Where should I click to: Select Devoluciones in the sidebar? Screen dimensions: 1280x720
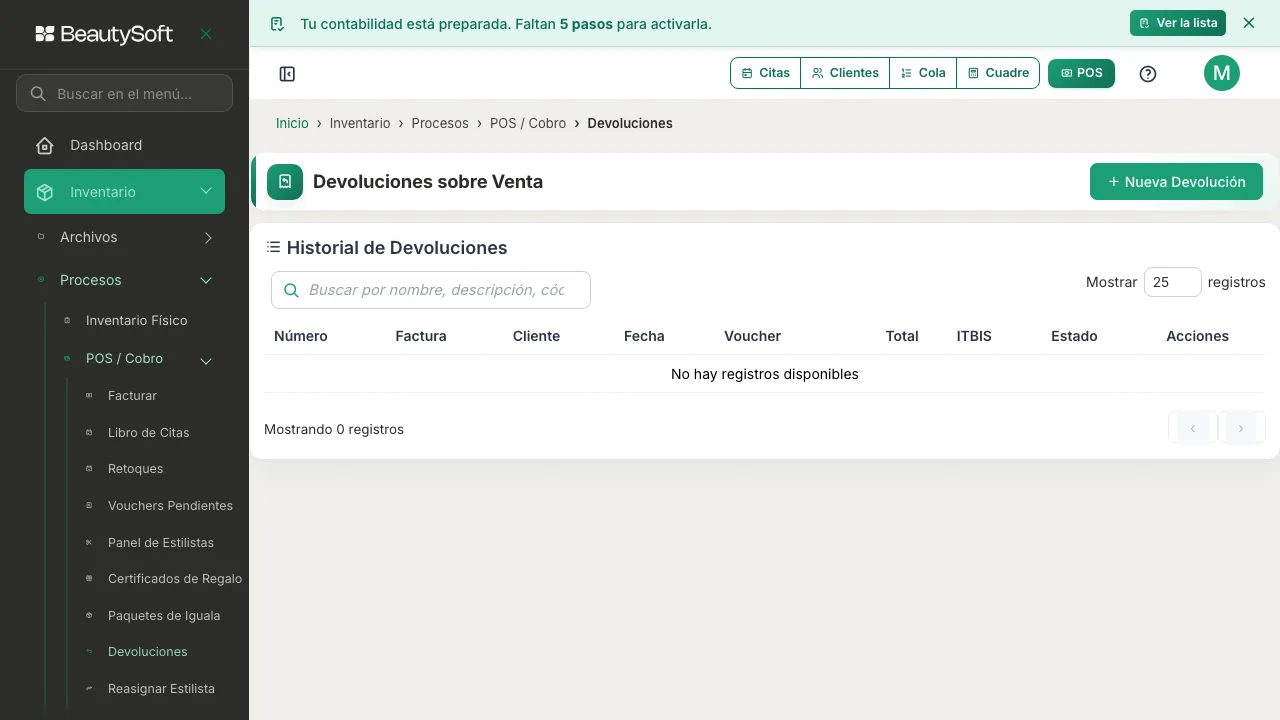pos(147,651)
